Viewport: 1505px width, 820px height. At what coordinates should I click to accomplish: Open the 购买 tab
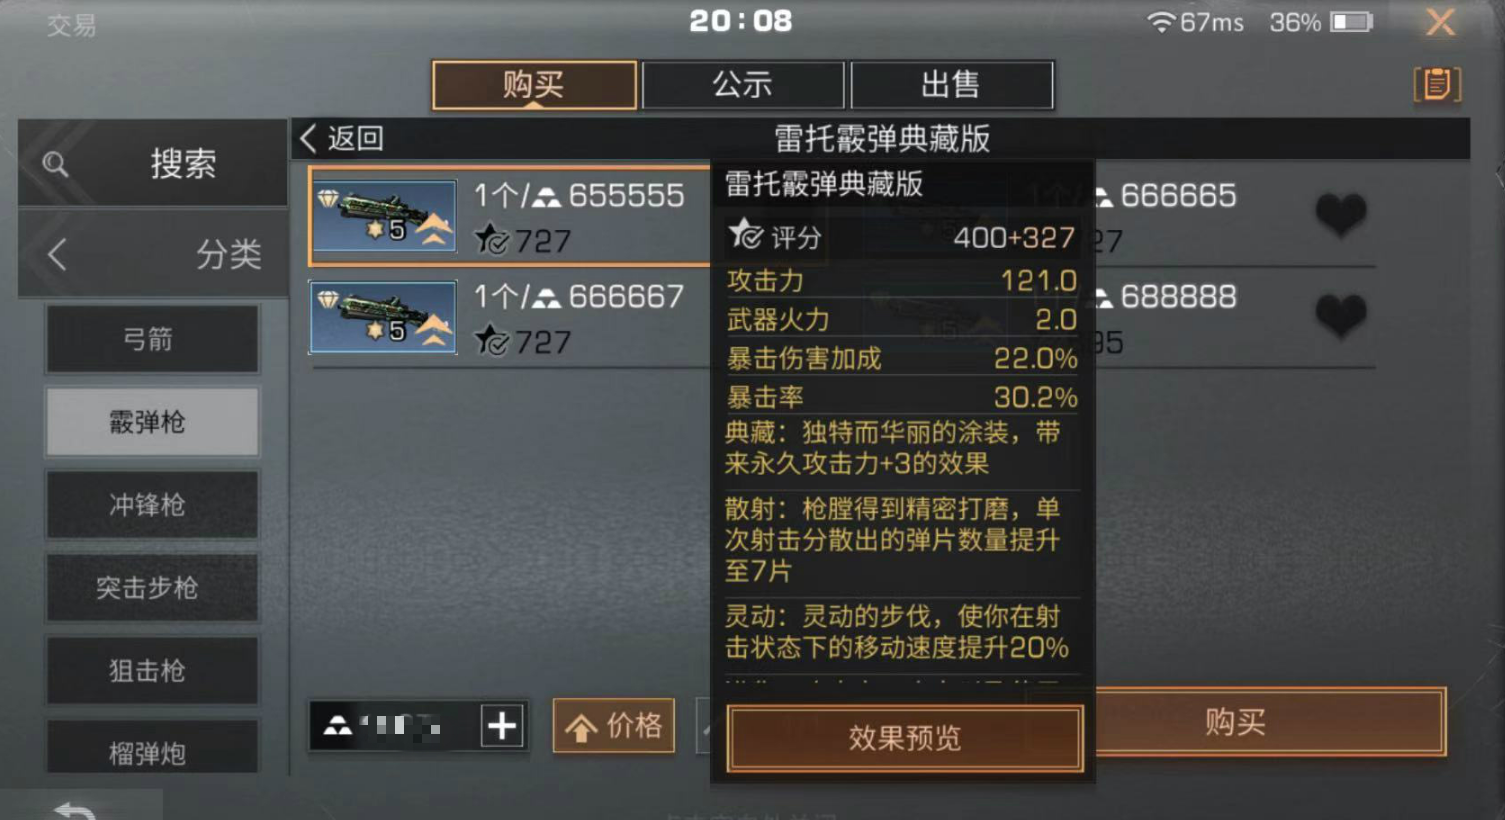click(x=534, y=85)
